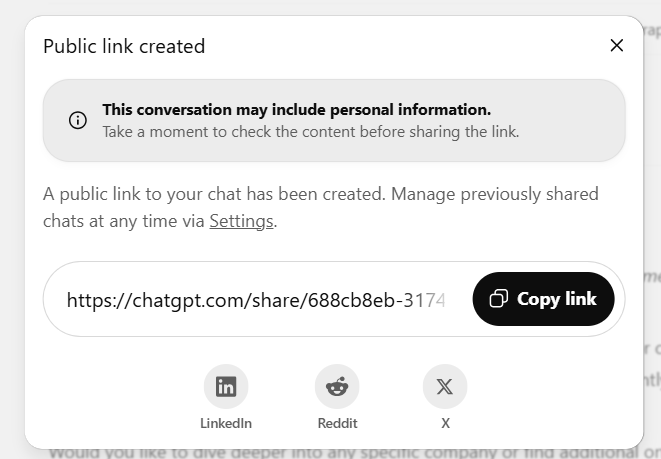This screenshot has height=459, width=661.
Task: Click the X text label below the icon
Action: coord(445,423)
